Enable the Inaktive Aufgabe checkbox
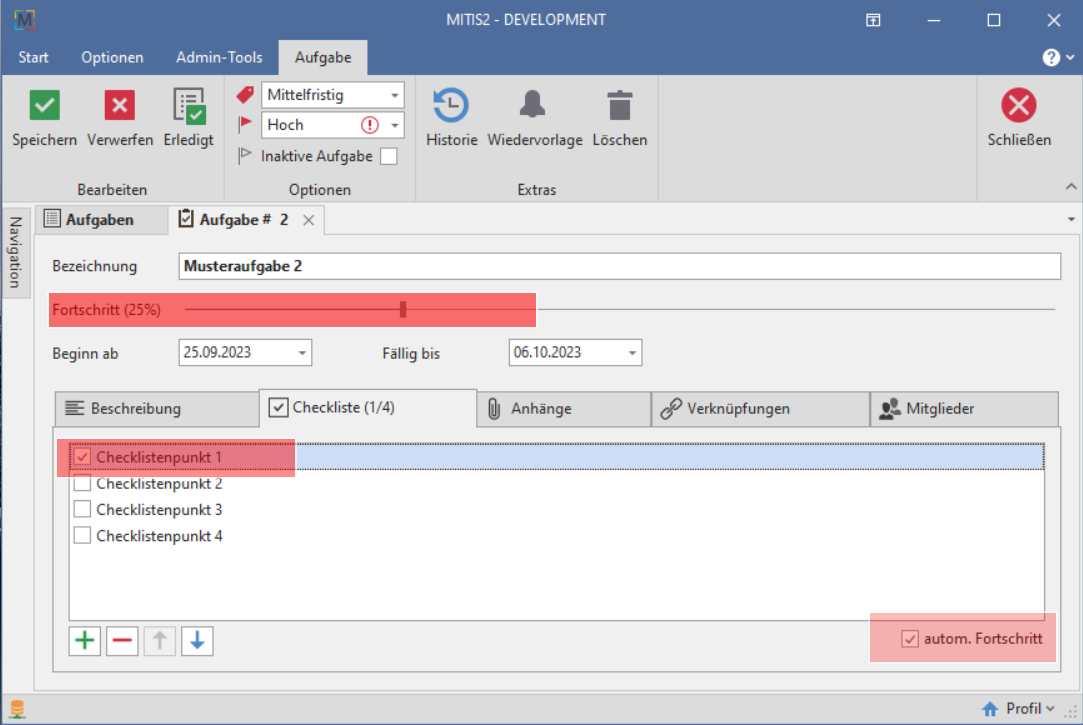 (x=388, y=156)
